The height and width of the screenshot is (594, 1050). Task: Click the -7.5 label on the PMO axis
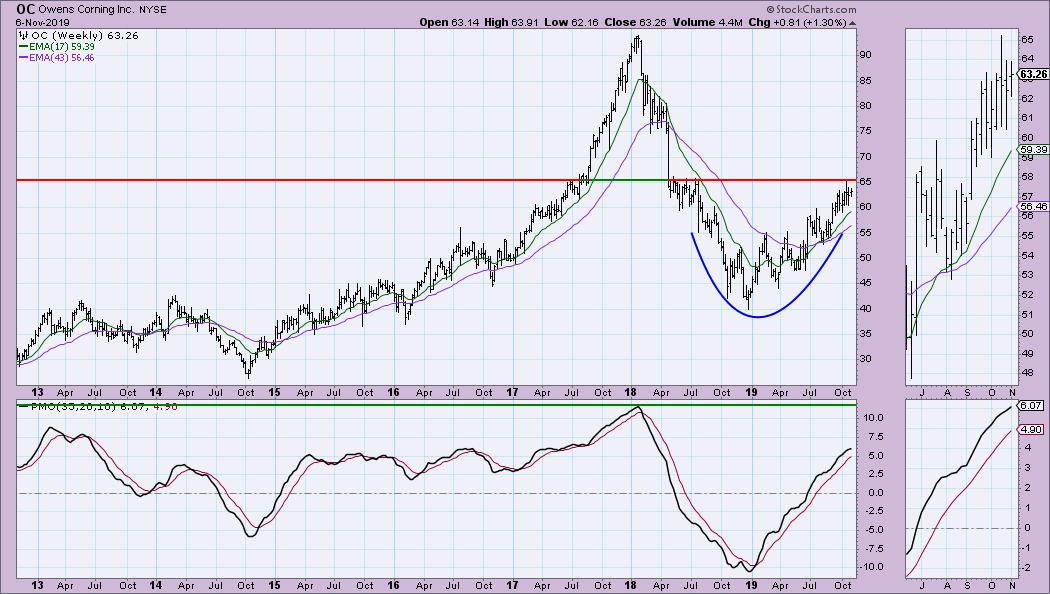coord(873,548)
